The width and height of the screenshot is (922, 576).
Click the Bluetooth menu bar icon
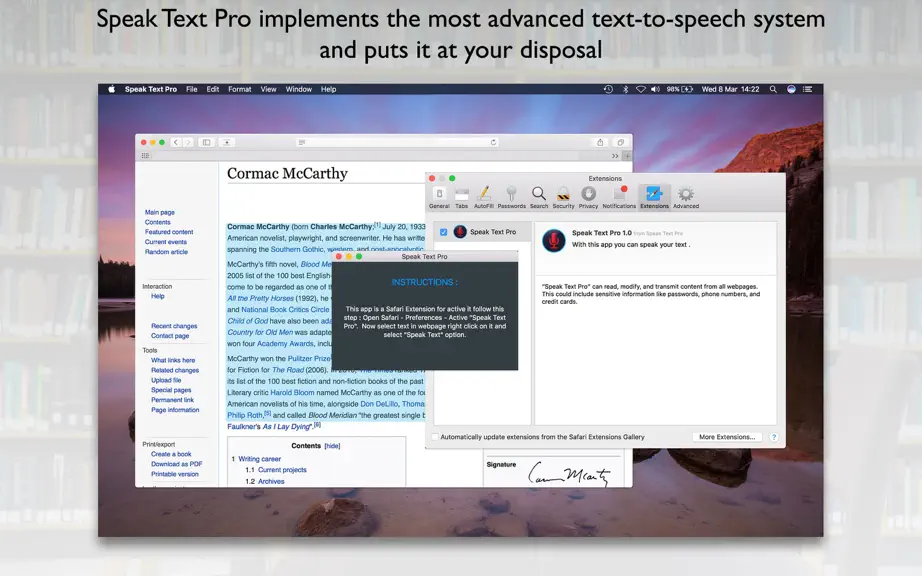click(x=625, y=89)
